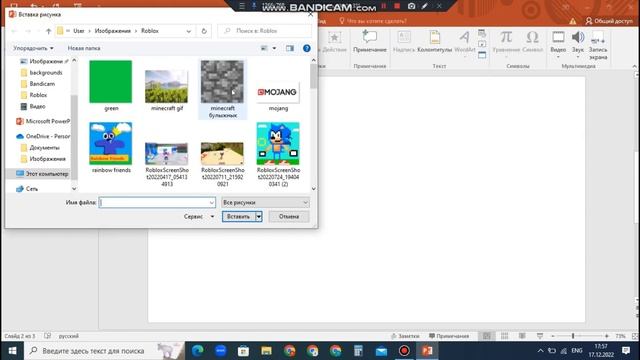Open the backgrounds folder in tree

(46, 73)
